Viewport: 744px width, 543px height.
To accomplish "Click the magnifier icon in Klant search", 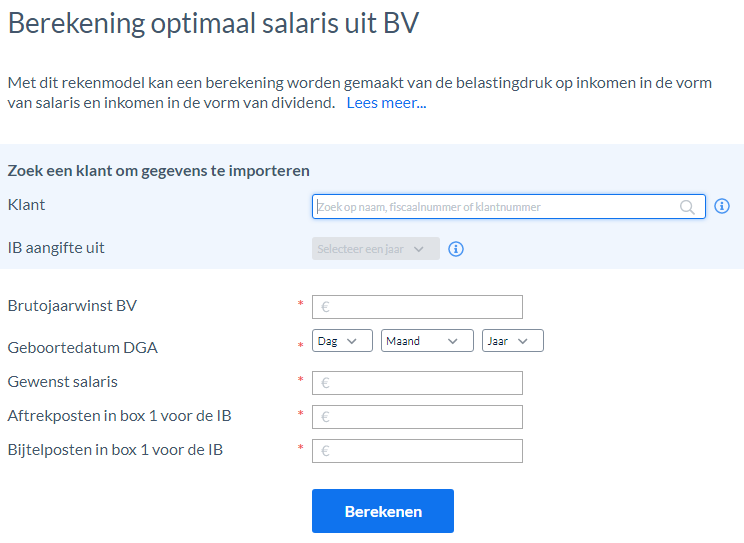I will coord(687,207).
